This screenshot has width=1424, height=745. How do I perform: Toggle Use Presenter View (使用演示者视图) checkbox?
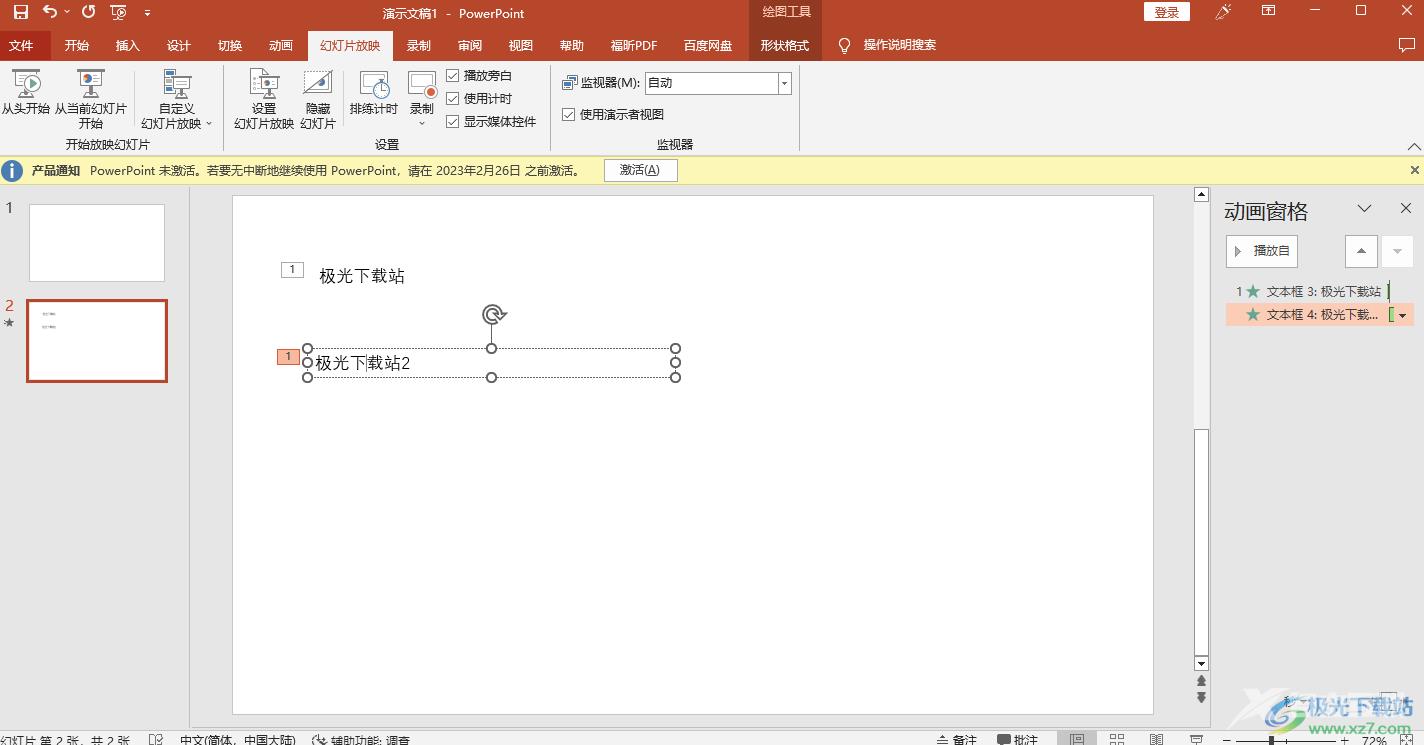[x=568, y=114]
